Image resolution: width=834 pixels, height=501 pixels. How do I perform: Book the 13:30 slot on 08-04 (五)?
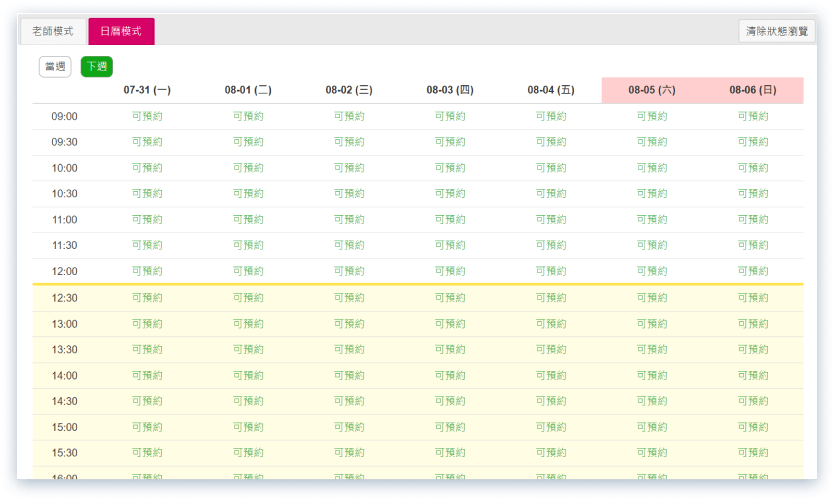551,349
